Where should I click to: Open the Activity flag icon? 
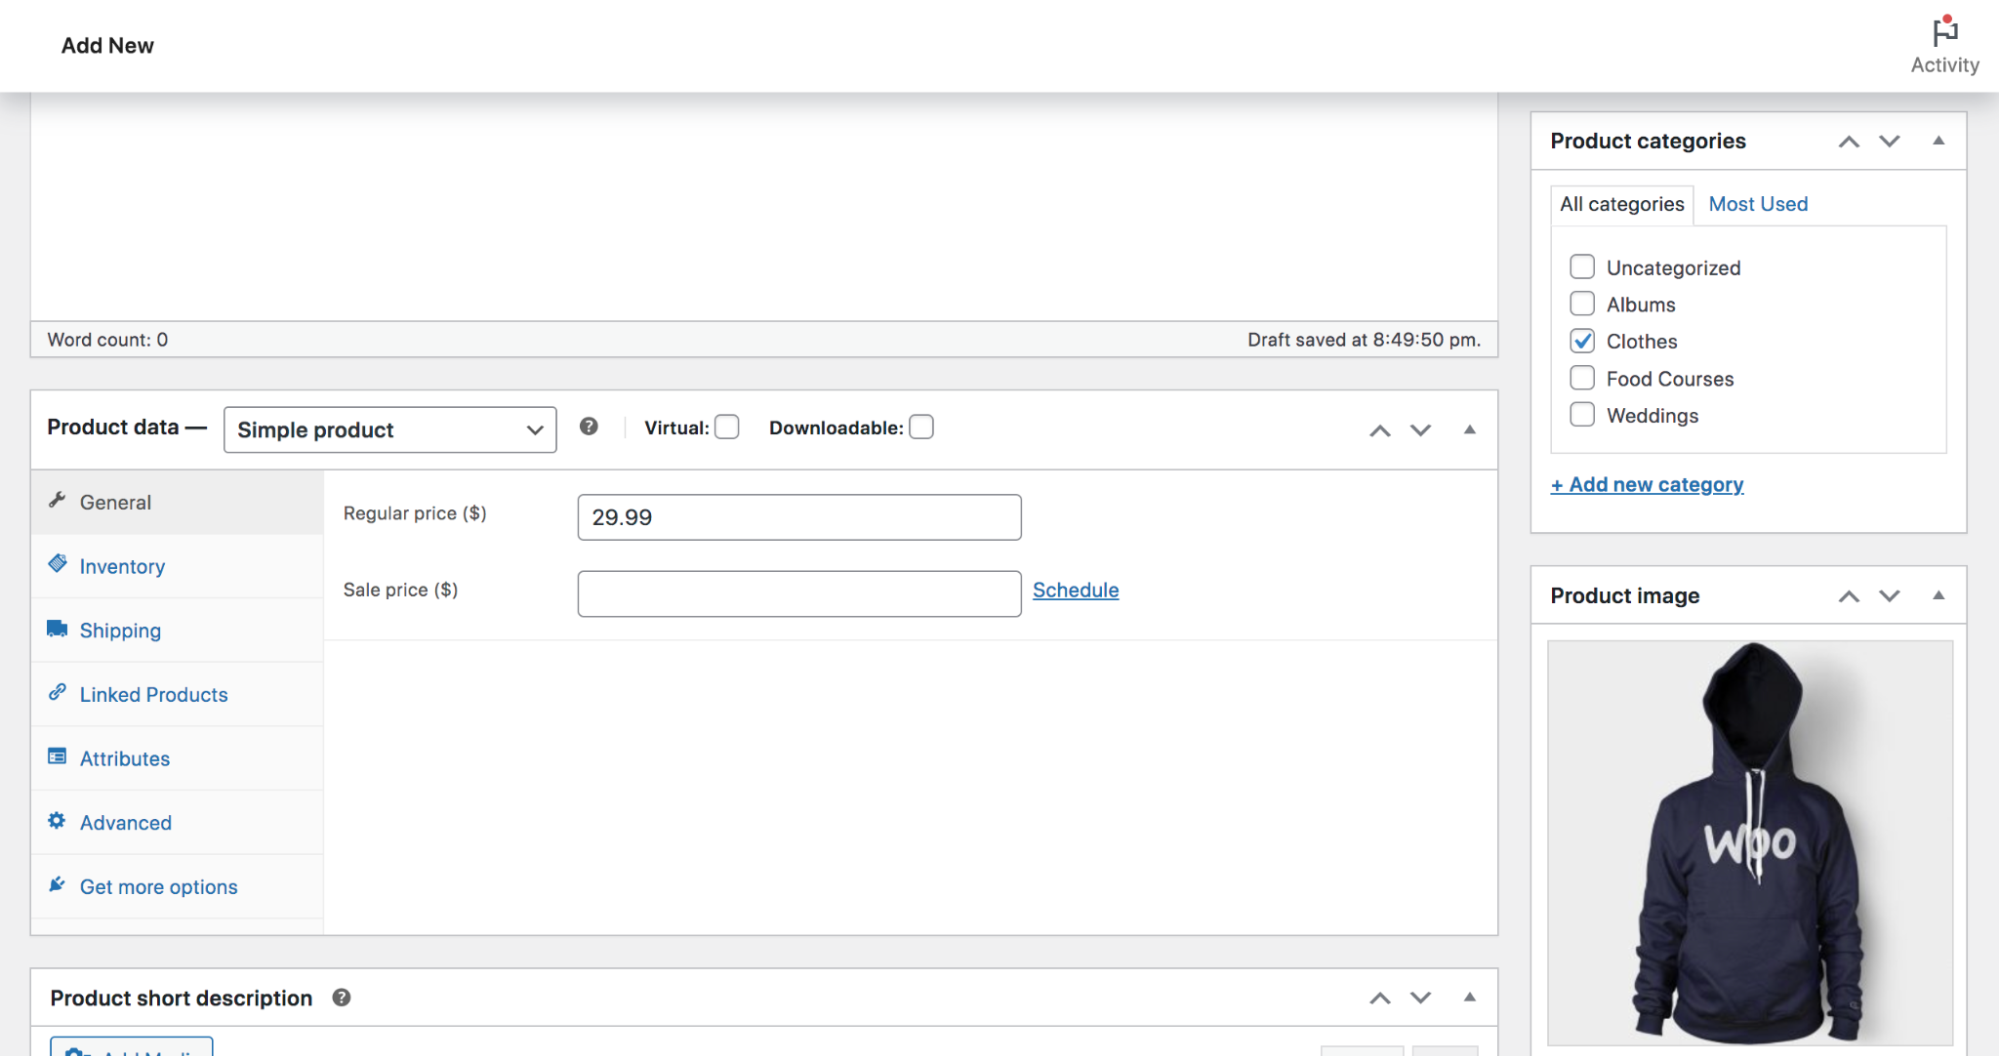pos(1944,32)
